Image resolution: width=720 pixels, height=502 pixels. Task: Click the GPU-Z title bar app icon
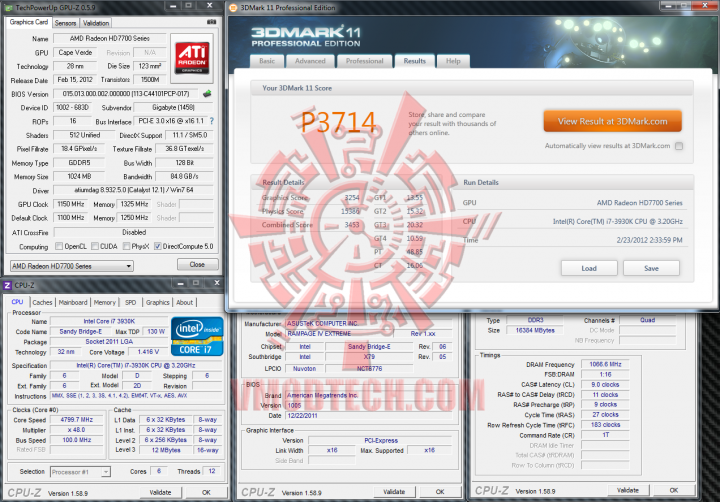8,8
